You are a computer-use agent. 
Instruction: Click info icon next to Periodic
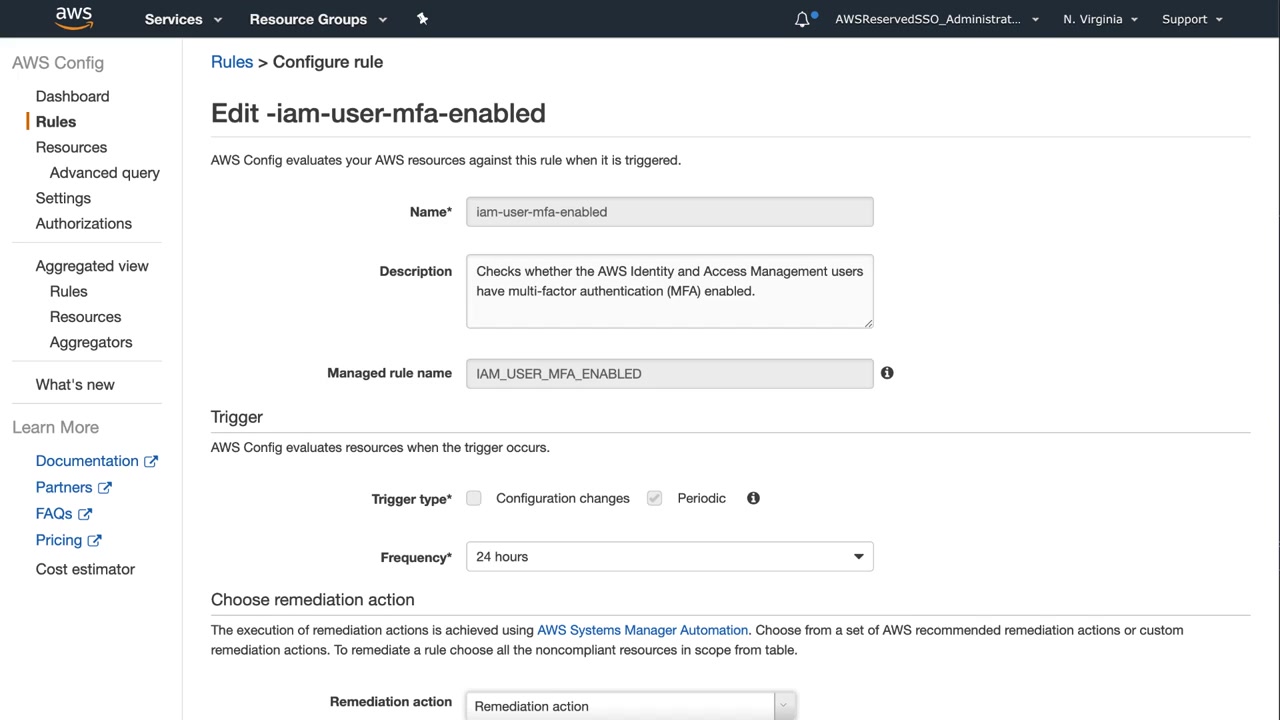pyautogui.click(x=753, y=498)
